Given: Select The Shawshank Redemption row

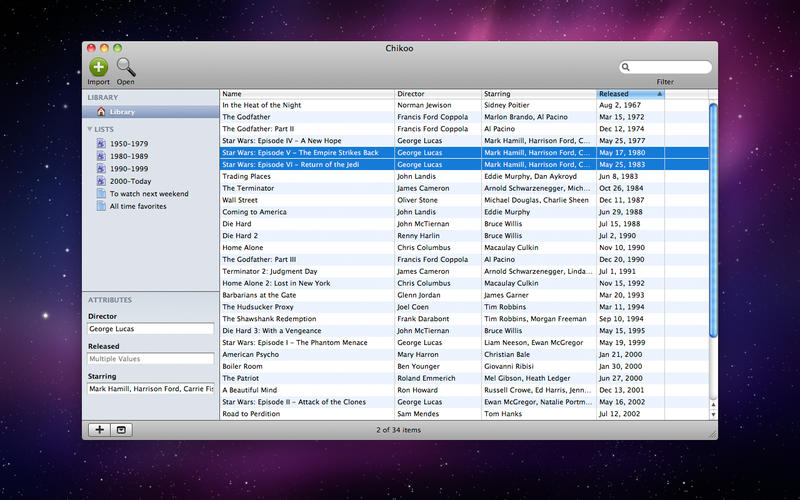Looking at the screenshot, I should (464, 319).
